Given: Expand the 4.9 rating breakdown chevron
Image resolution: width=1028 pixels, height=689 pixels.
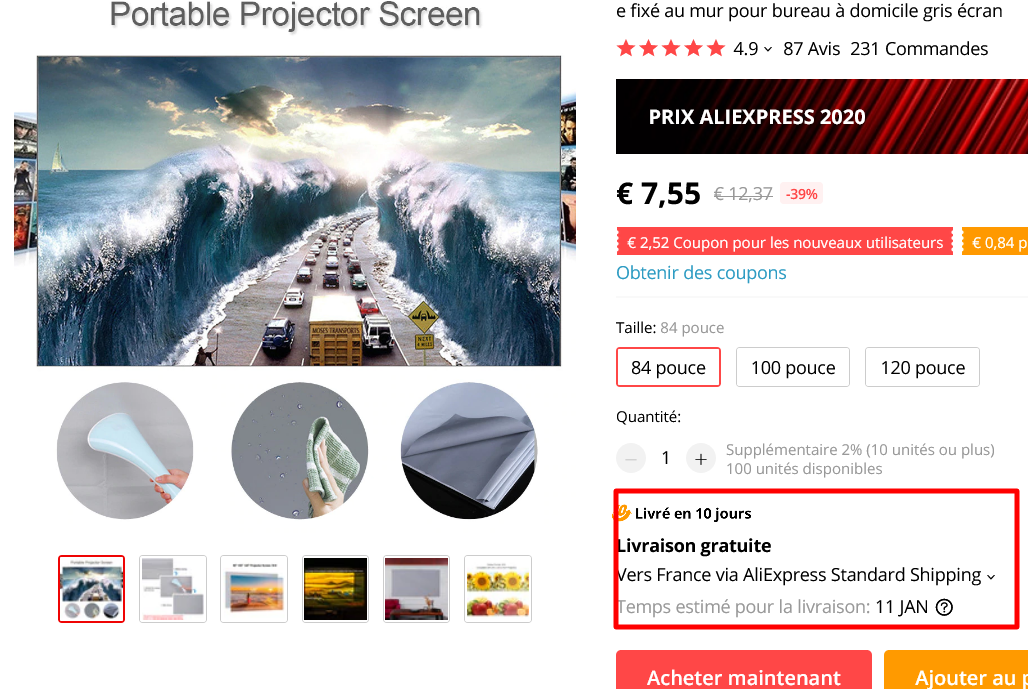Looking at the screenshot, I should point(768,50).
